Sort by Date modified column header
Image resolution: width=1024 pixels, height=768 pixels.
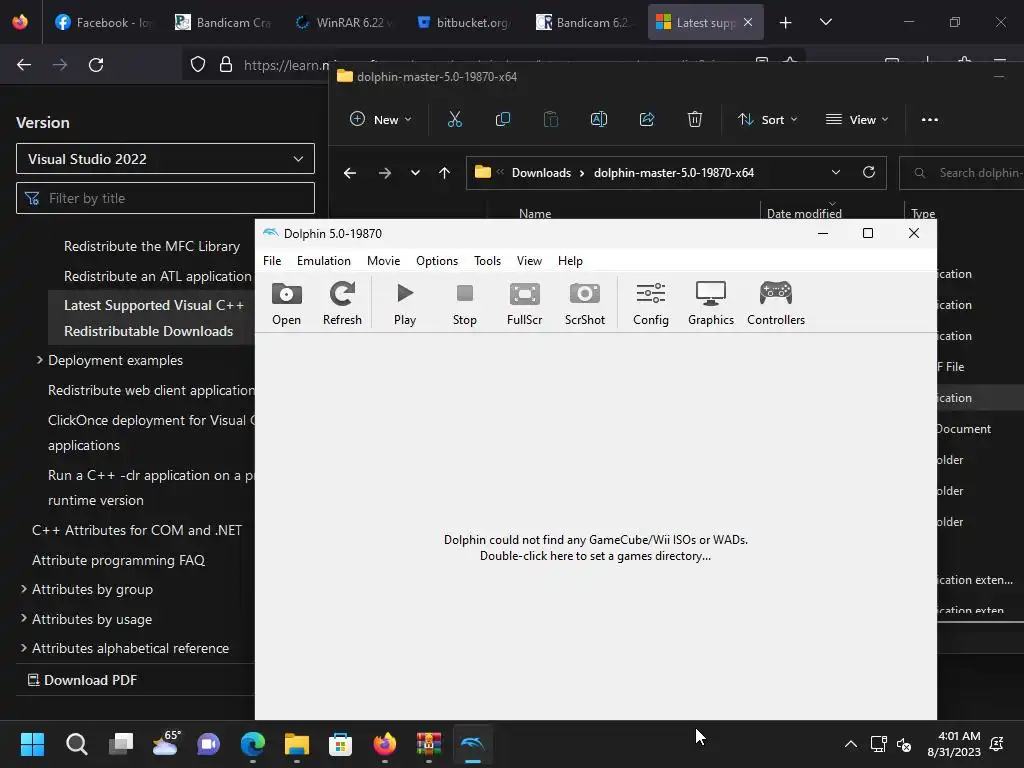tap(804, 214)
